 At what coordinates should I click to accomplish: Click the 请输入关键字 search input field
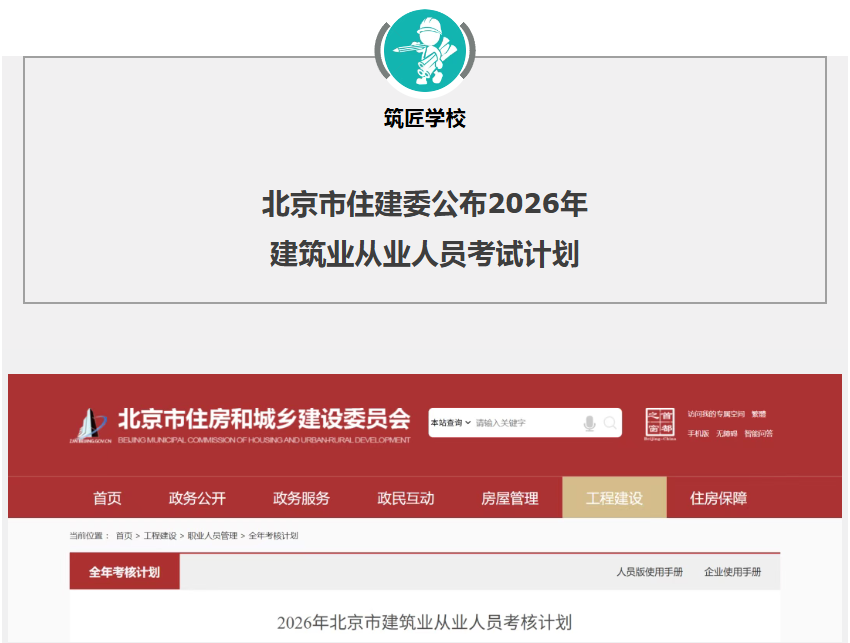[525, 423]
